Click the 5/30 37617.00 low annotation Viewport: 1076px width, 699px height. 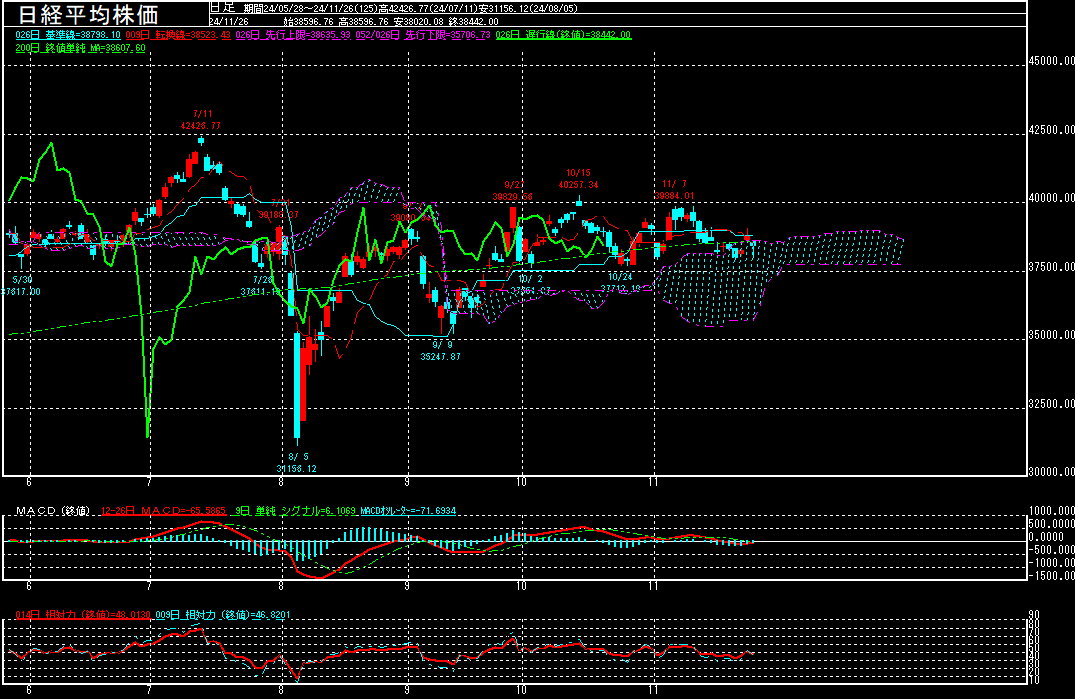pos(22,285)
